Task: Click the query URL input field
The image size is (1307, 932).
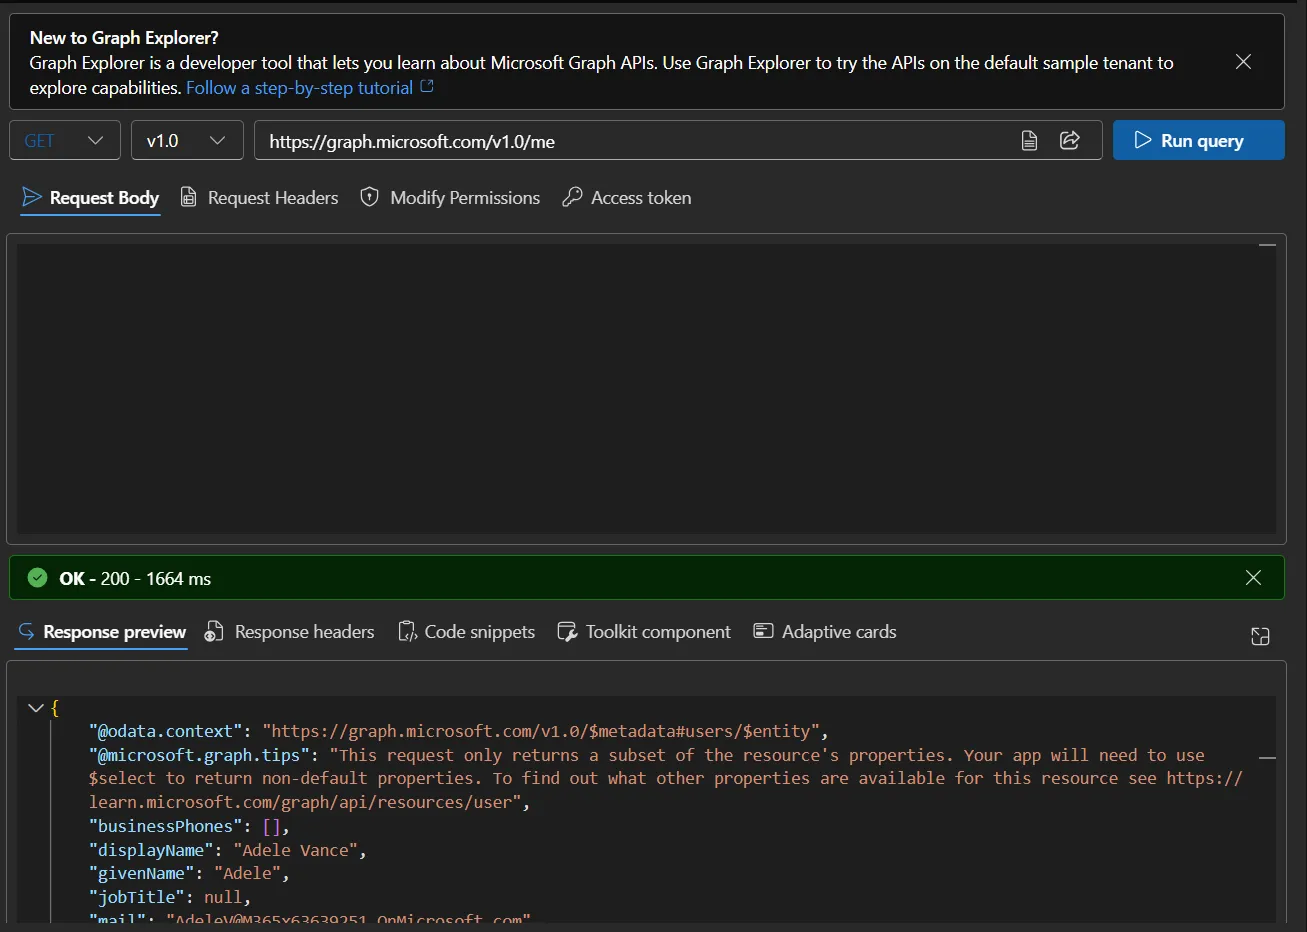Action: pos(630,141)
